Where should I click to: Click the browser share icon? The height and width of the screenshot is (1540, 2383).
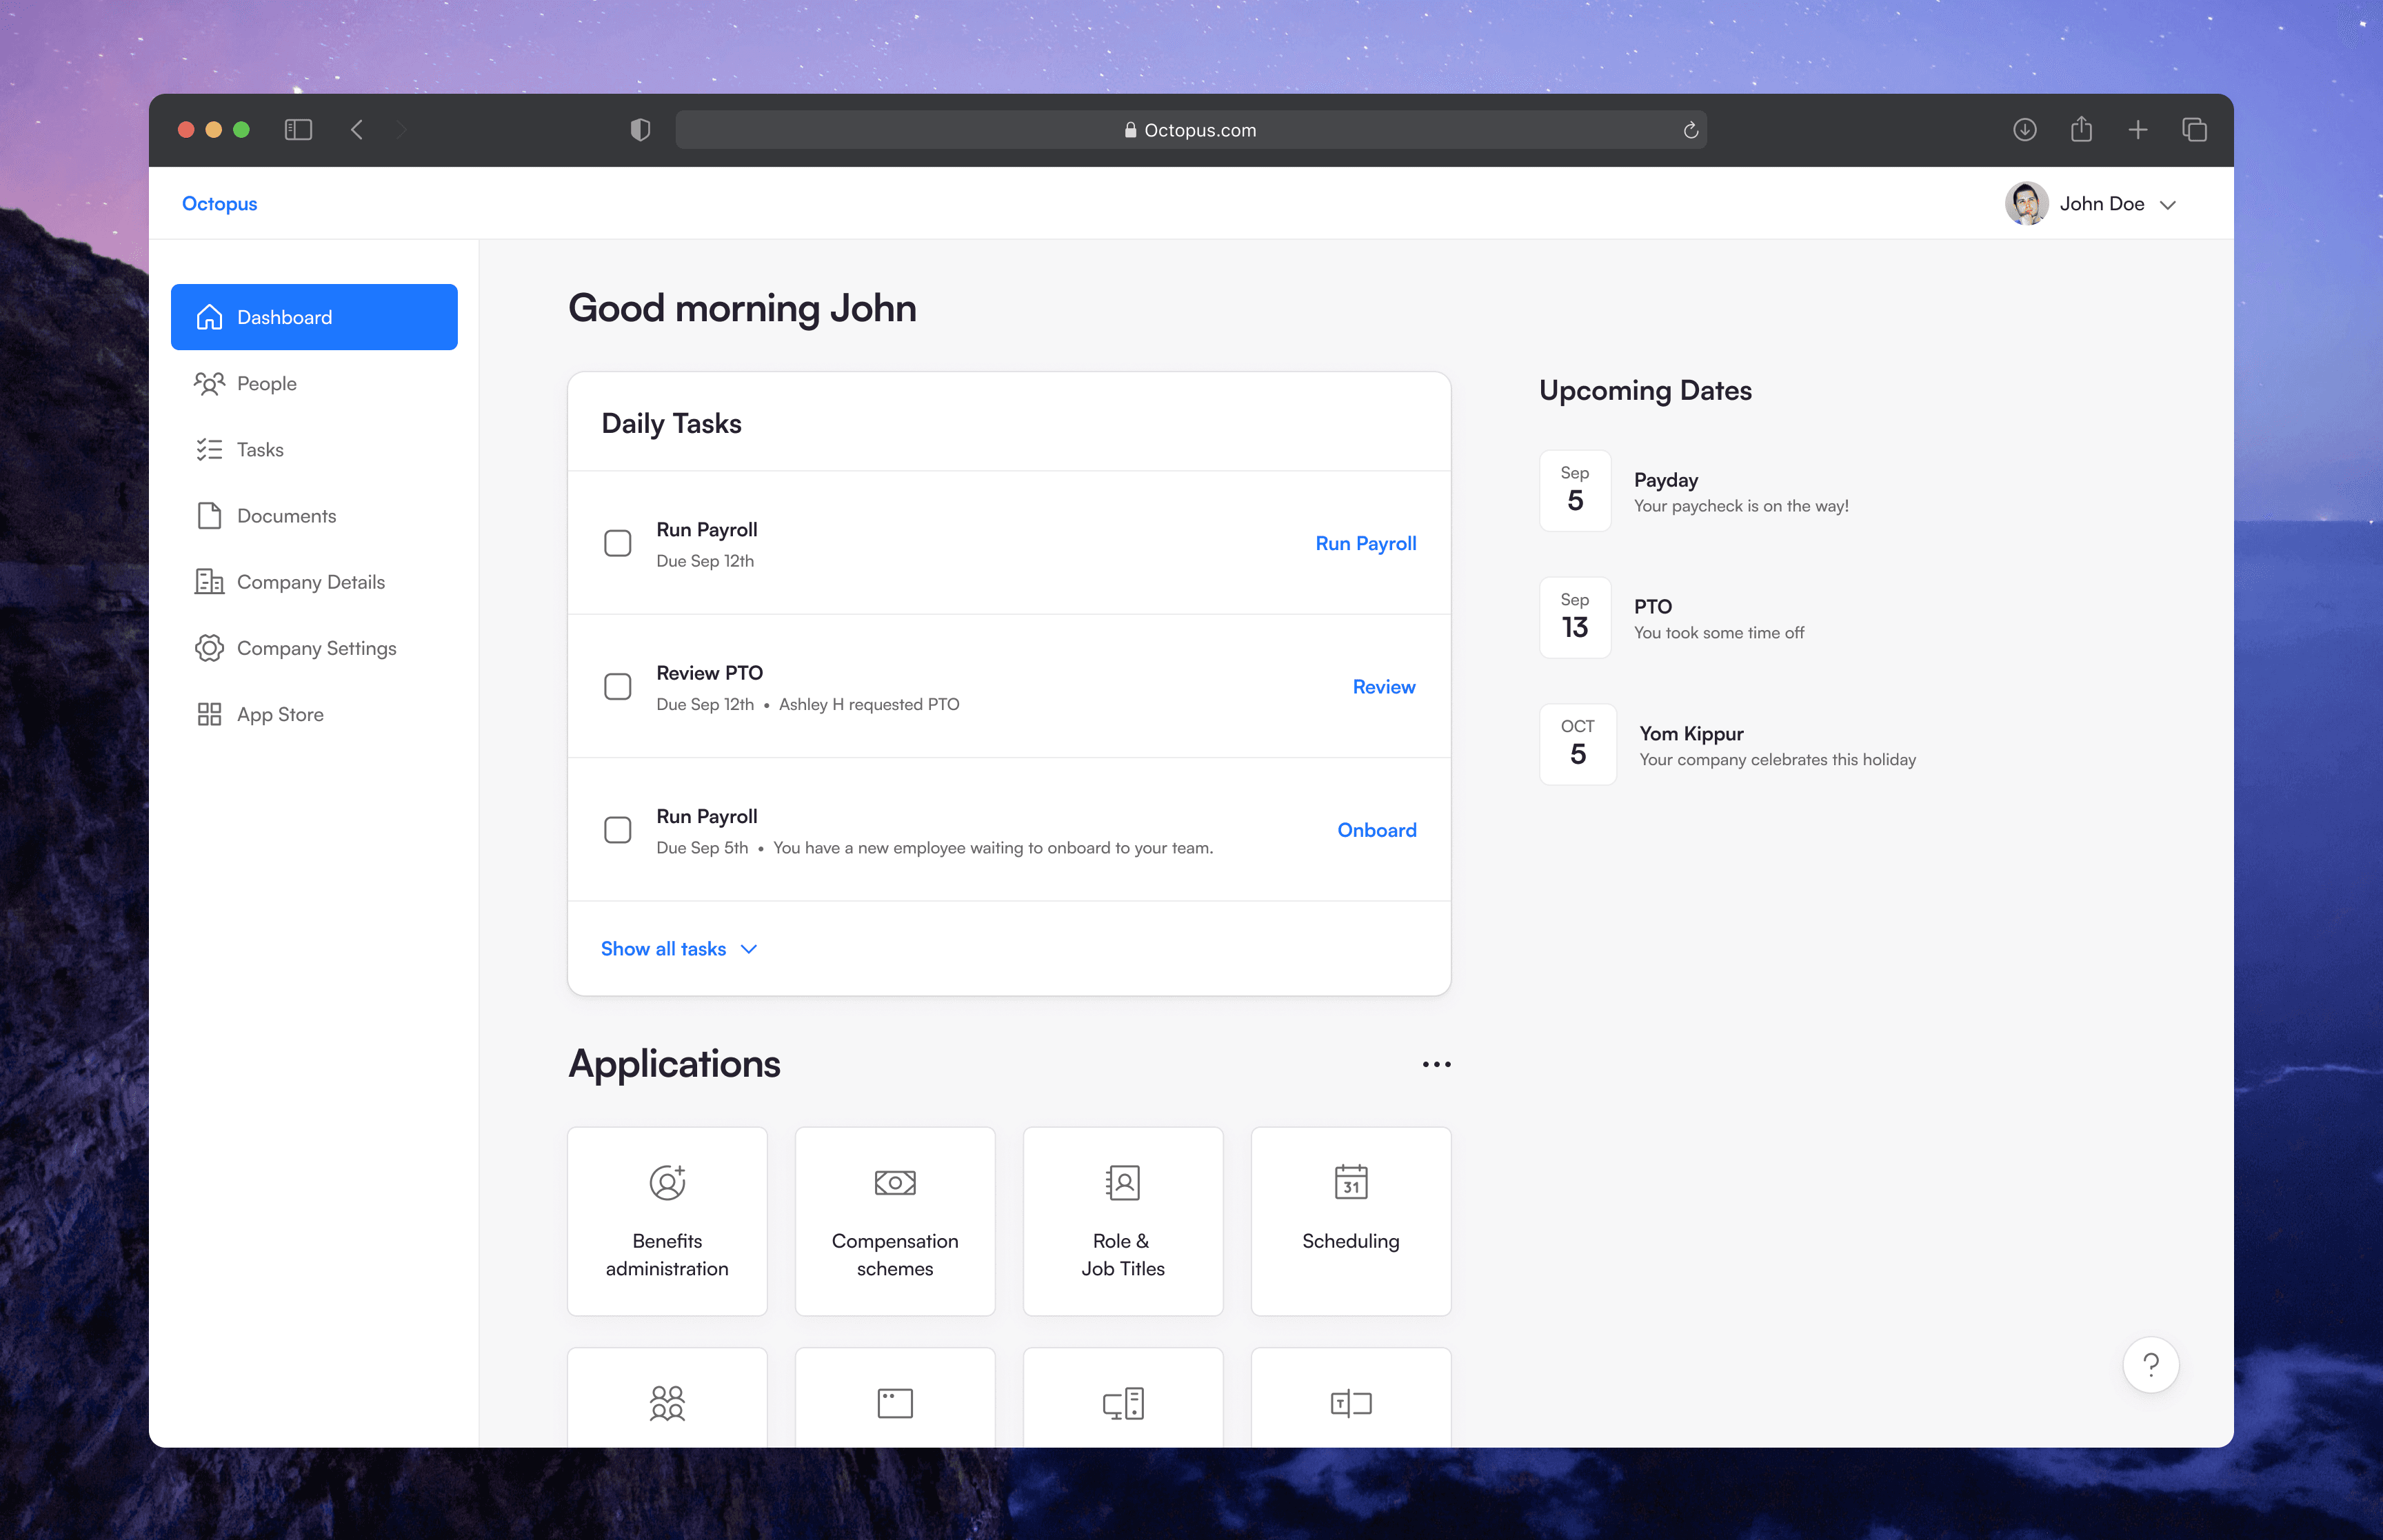[2081, 129]
